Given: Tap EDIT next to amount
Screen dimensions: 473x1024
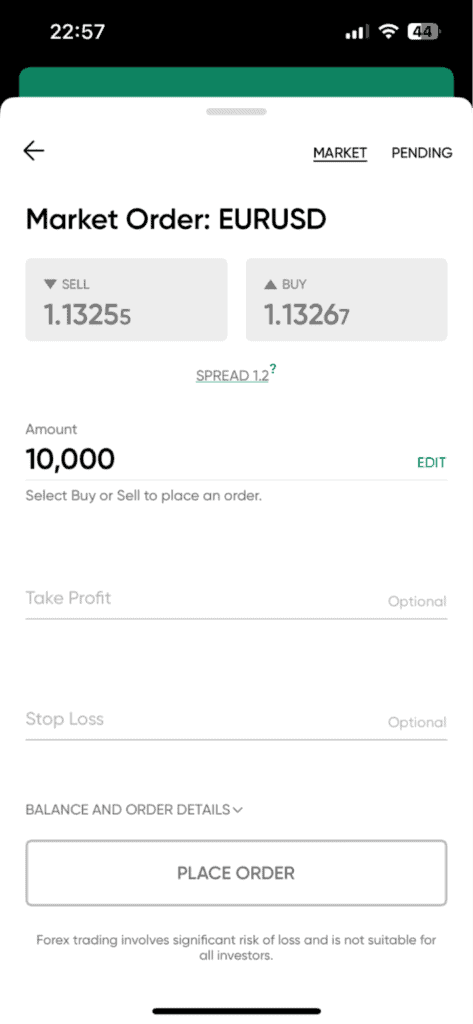Looking at the screenshot, I should click(431, 462).
